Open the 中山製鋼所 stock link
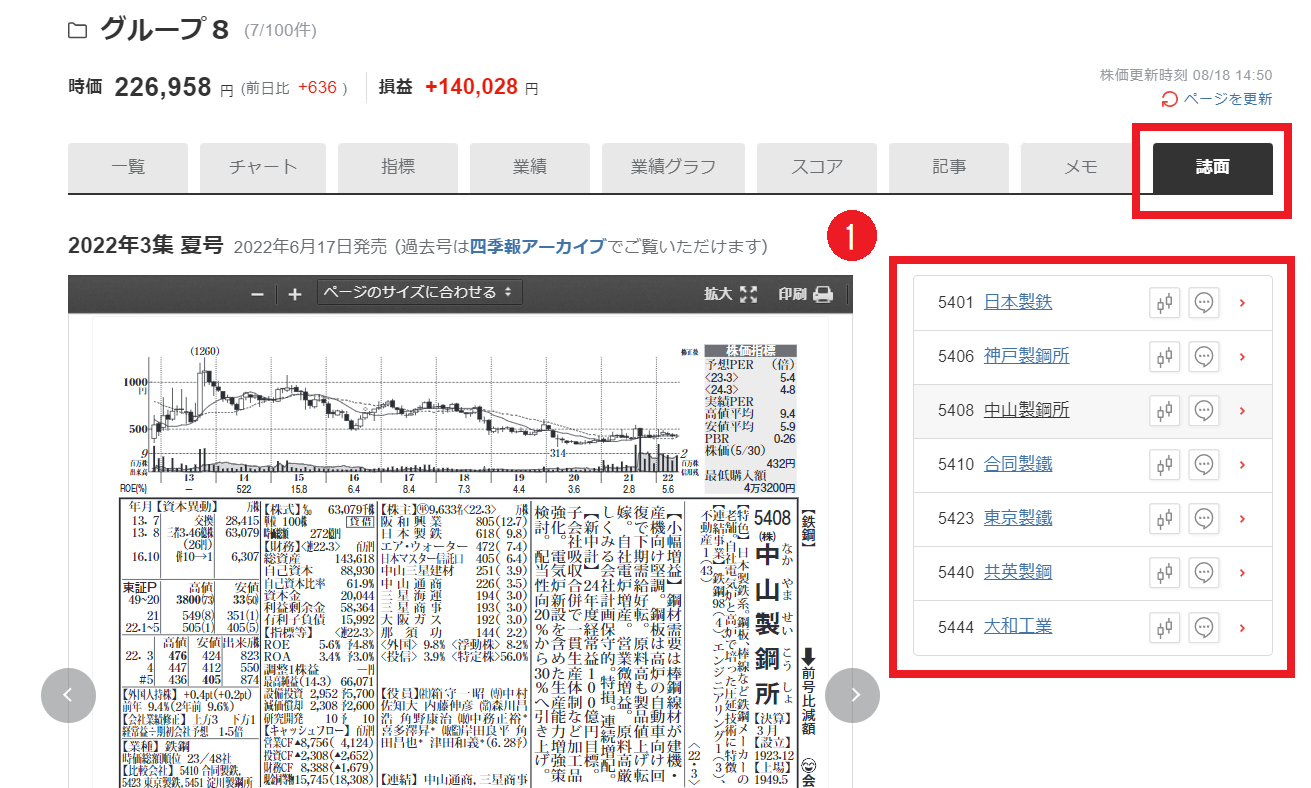 click(x=1027, y=410)
